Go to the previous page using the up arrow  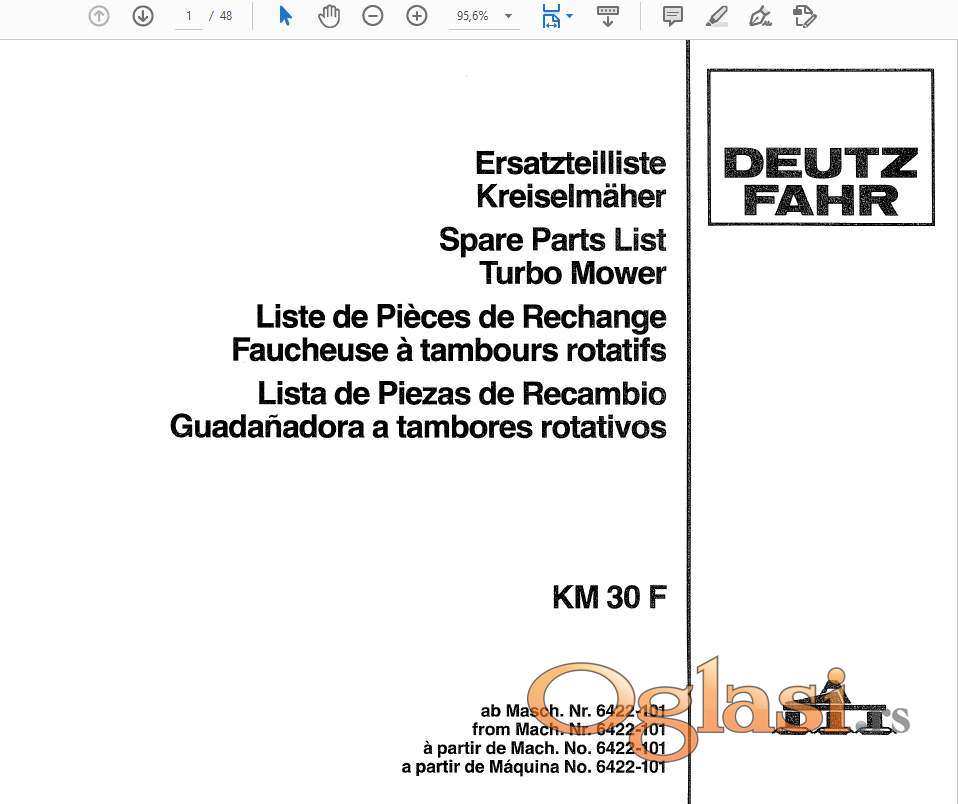click(x=98, y=16)
